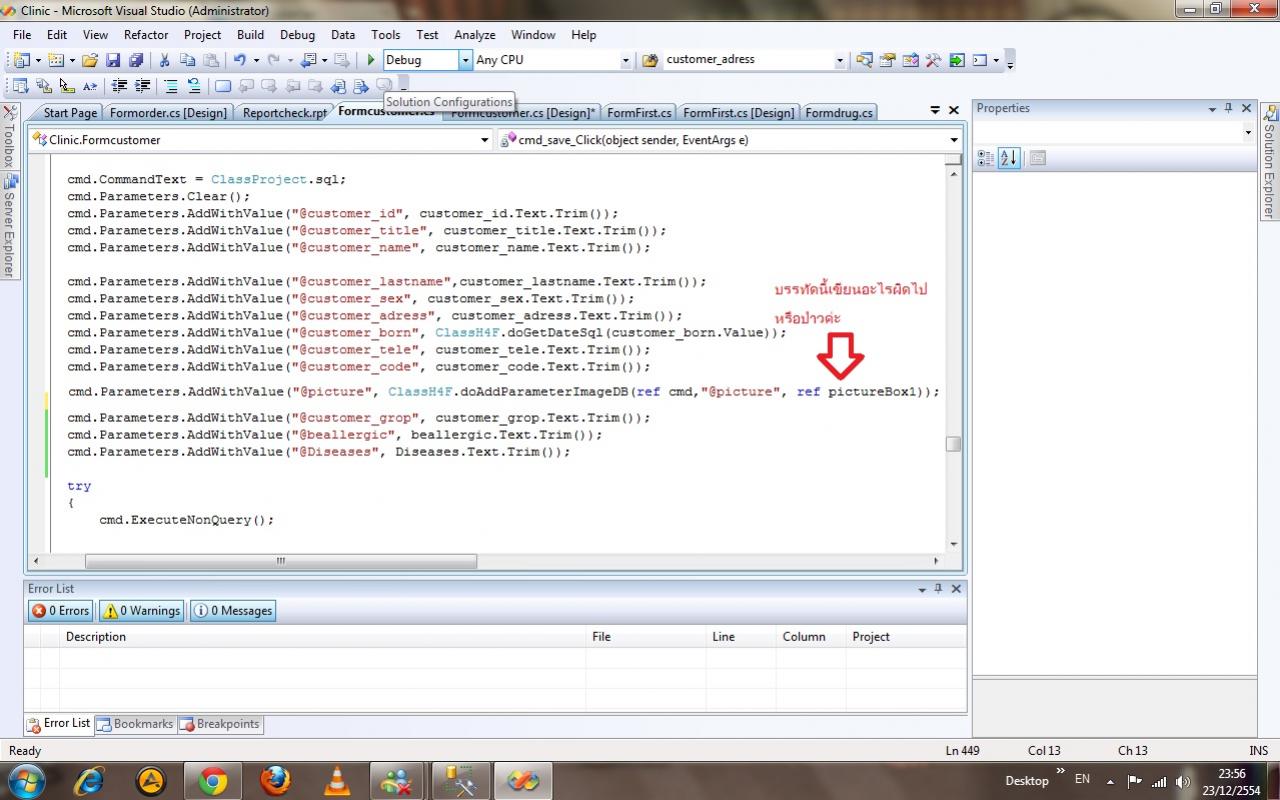Click Display Parameter Info icon
The height and width of the screenshot is (800, 1280).
(43, 86)
